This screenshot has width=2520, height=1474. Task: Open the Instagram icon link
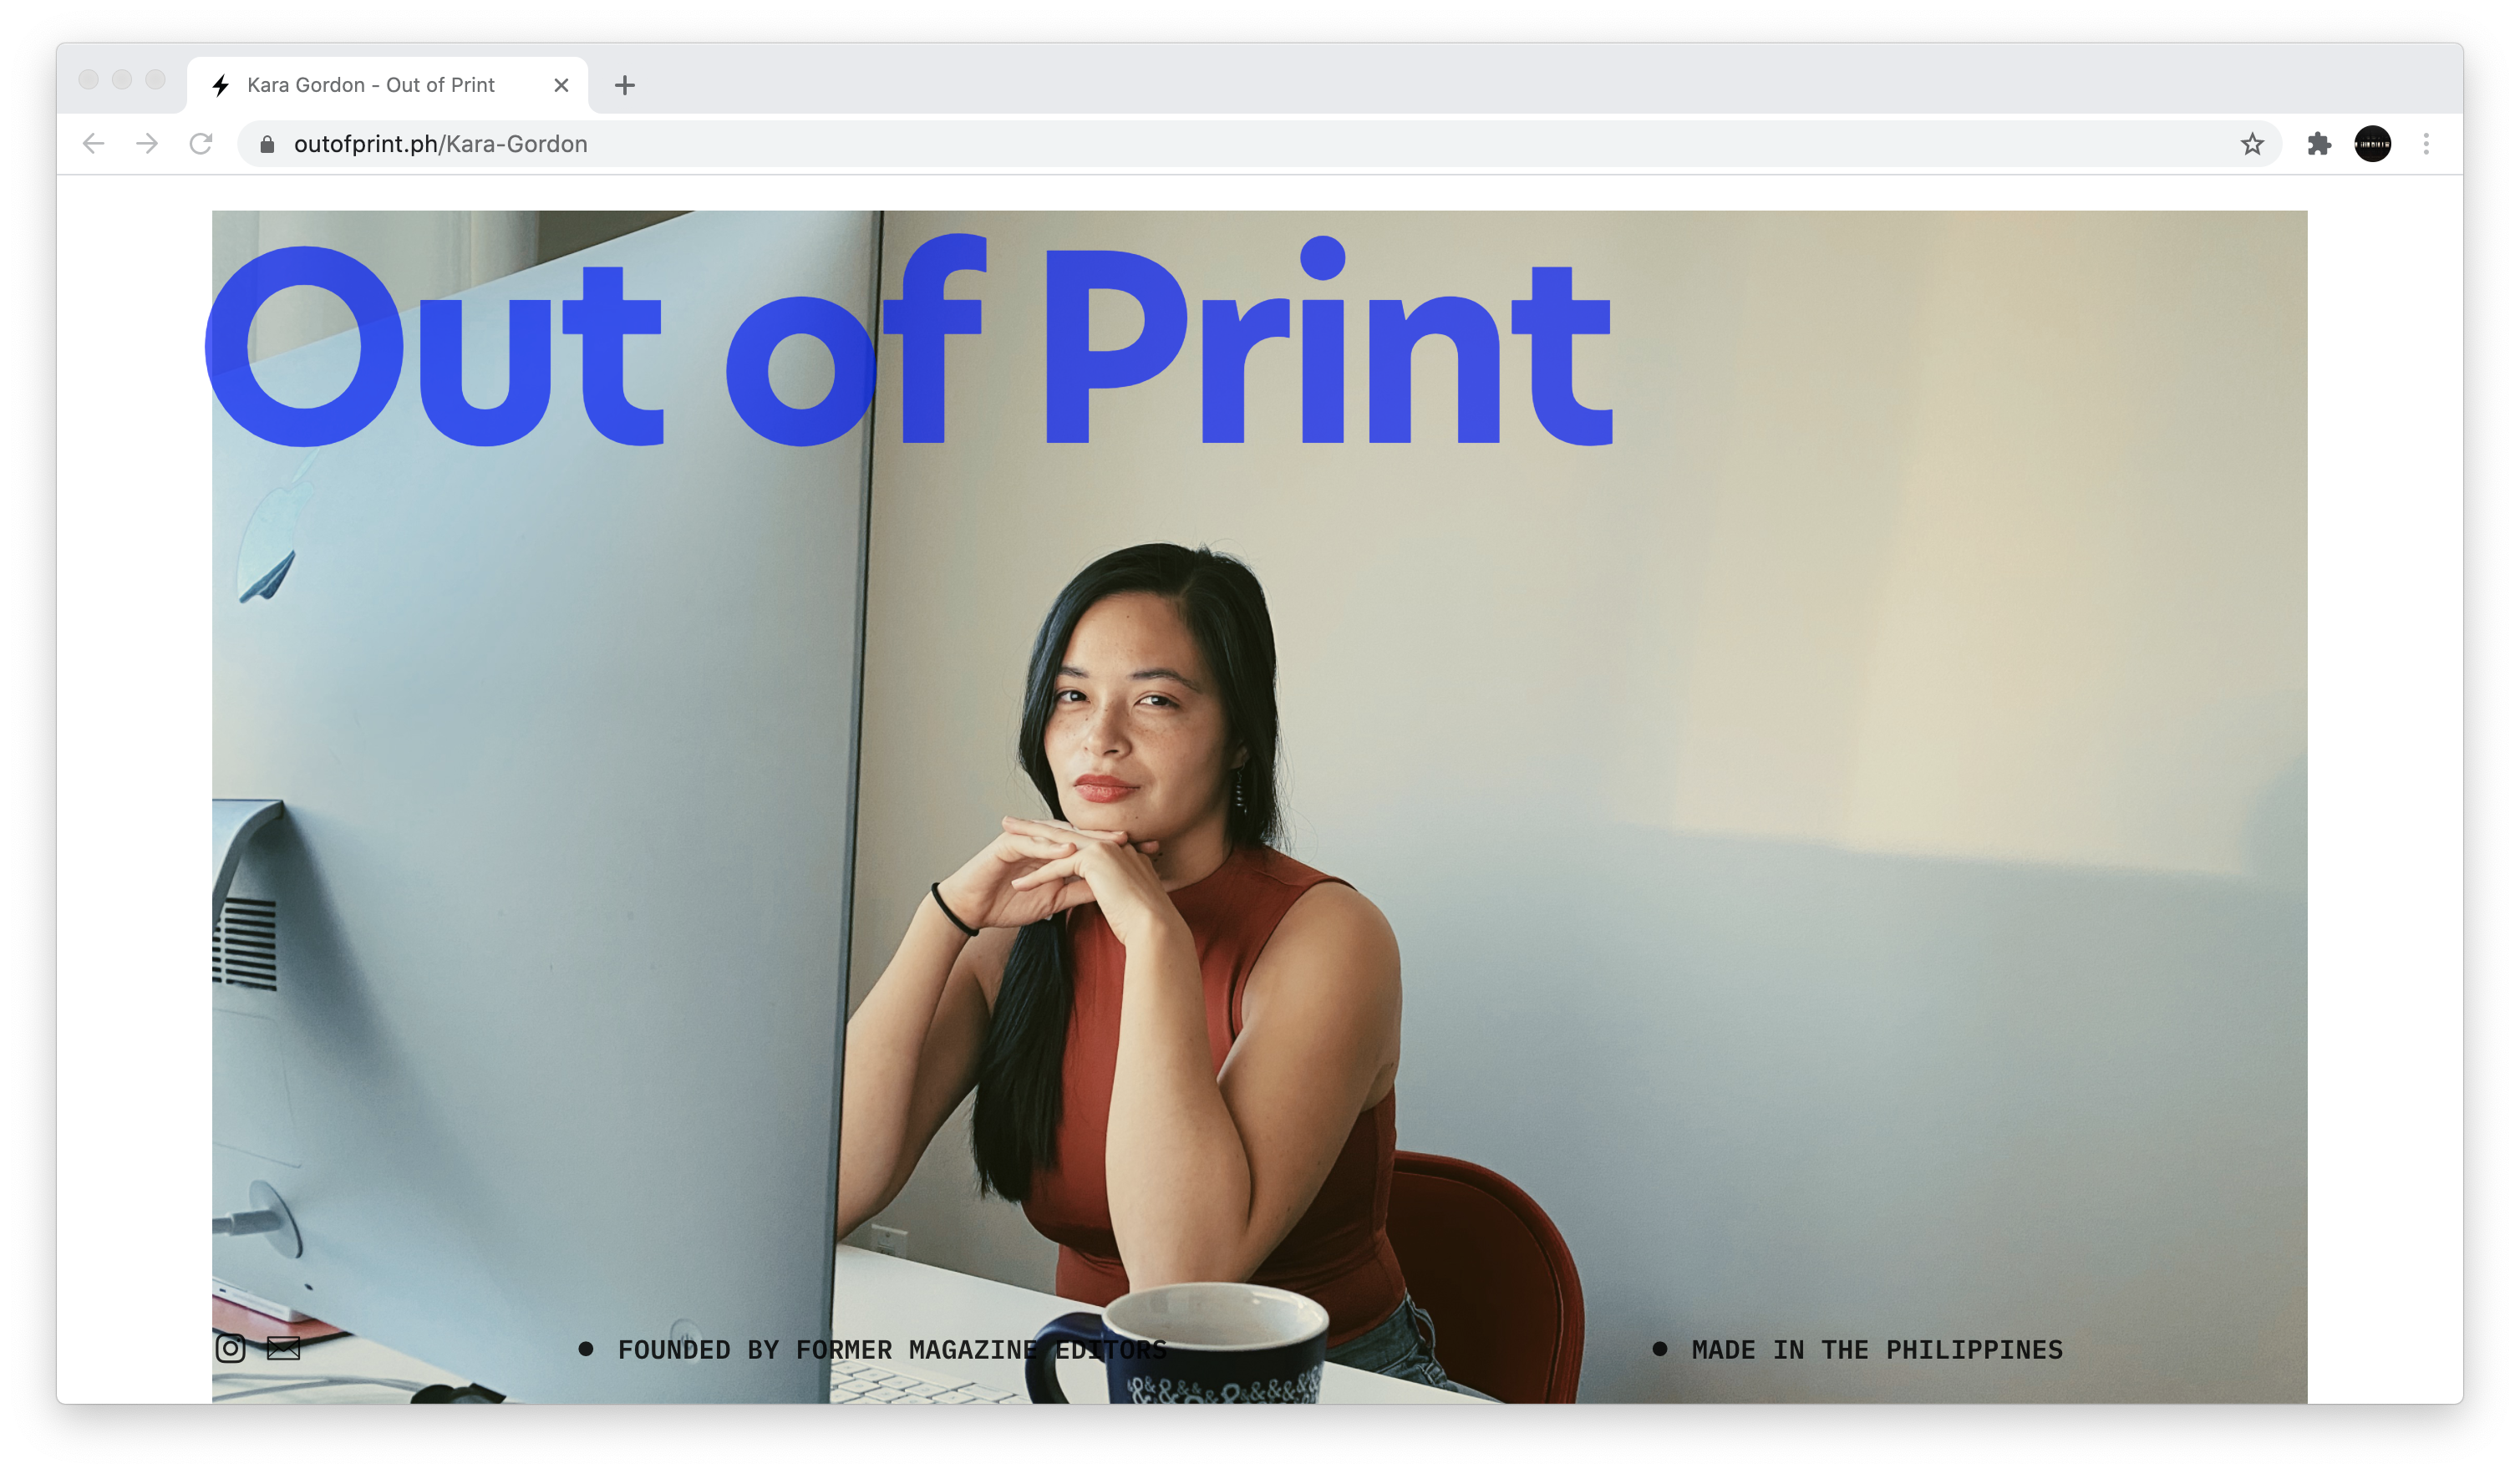(x=230, y=1348)
